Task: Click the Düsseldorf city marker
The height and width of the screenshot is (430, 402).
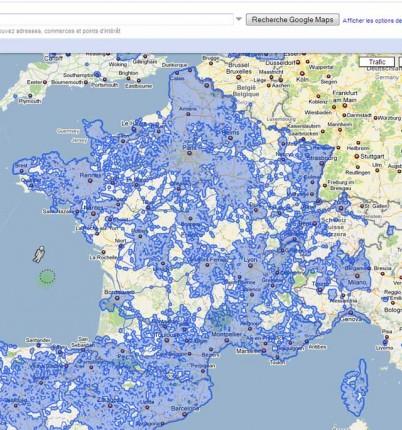Action: pyautogui.click(x=298, y=62)
